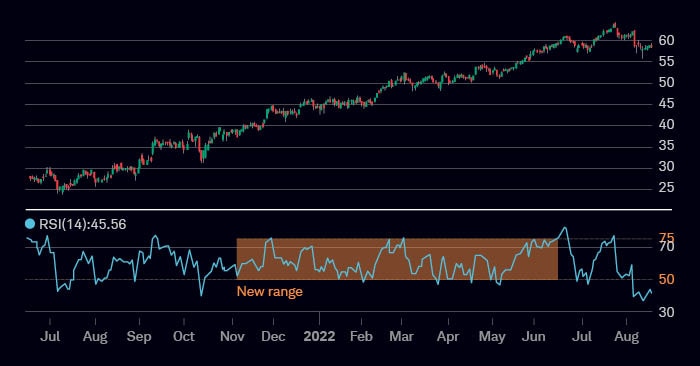This screenshot has height=366, width=700.
Task: Select the price axis value 50 beside the candlesticks
Action: point(666,82)
